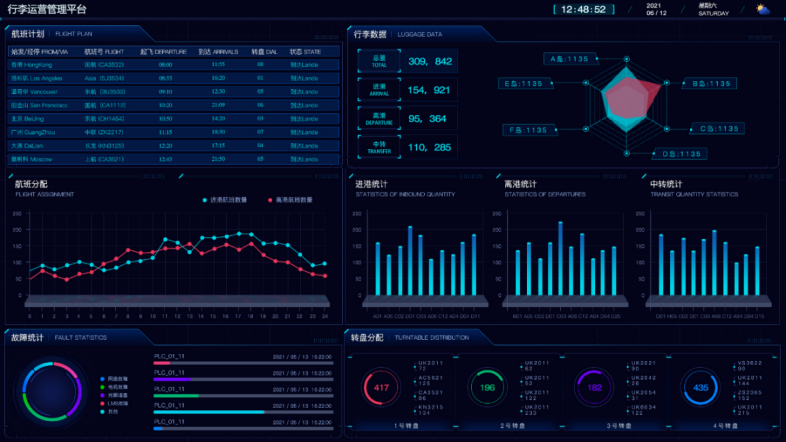Click the green PLC_01_11 progress bar

pos(244,396)
